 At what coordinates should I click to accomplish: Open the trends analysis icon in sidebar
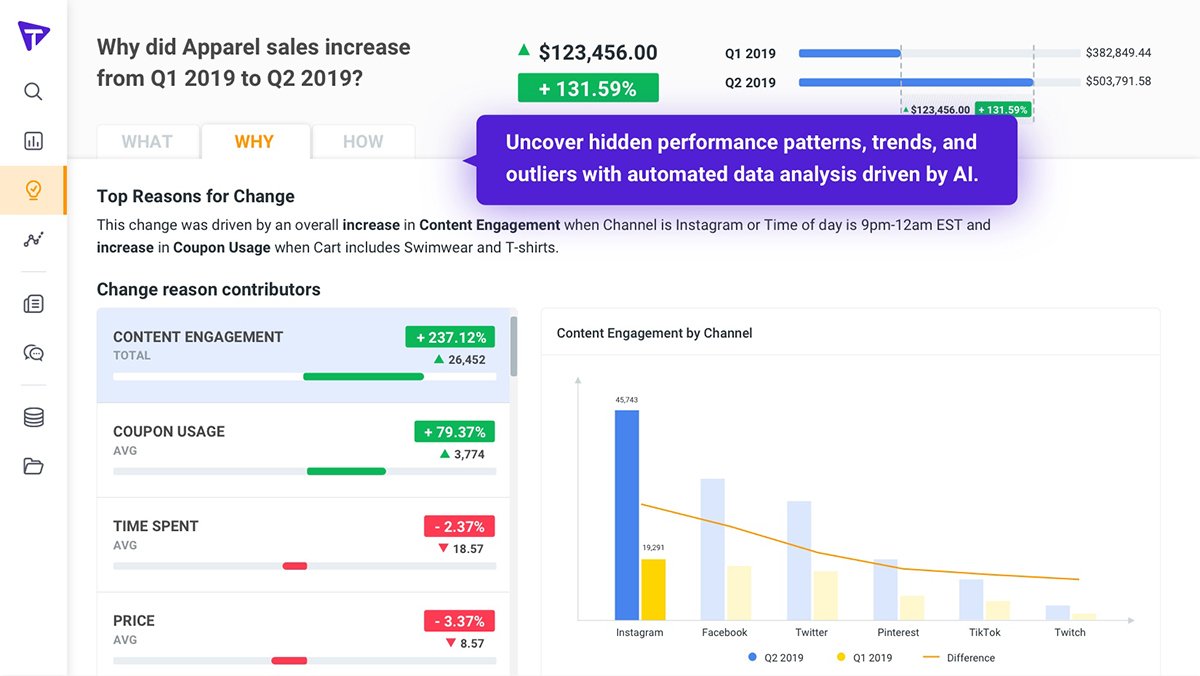coord(33,239)
